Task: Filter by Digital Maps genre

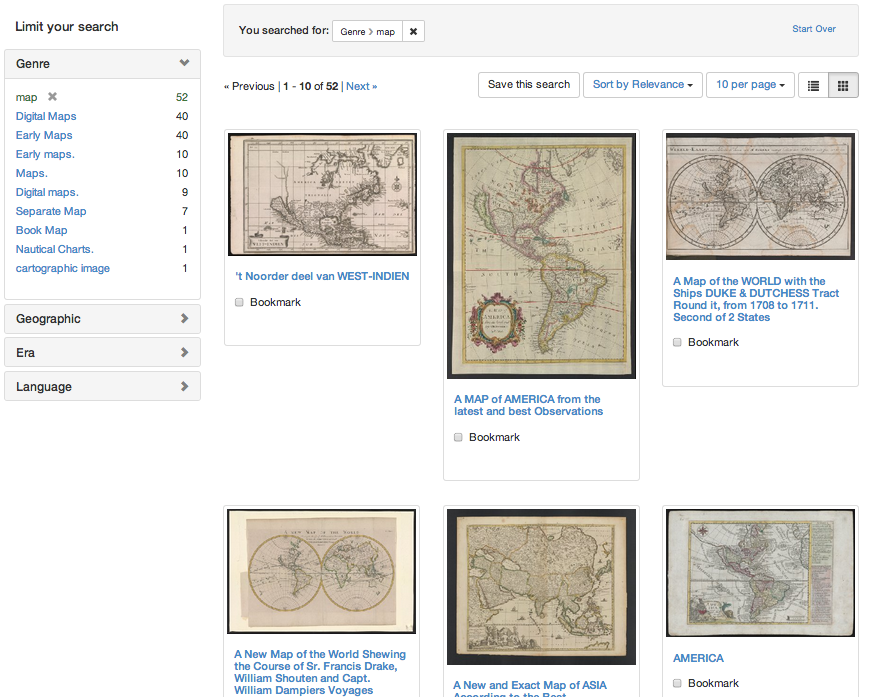Action: 46,116
